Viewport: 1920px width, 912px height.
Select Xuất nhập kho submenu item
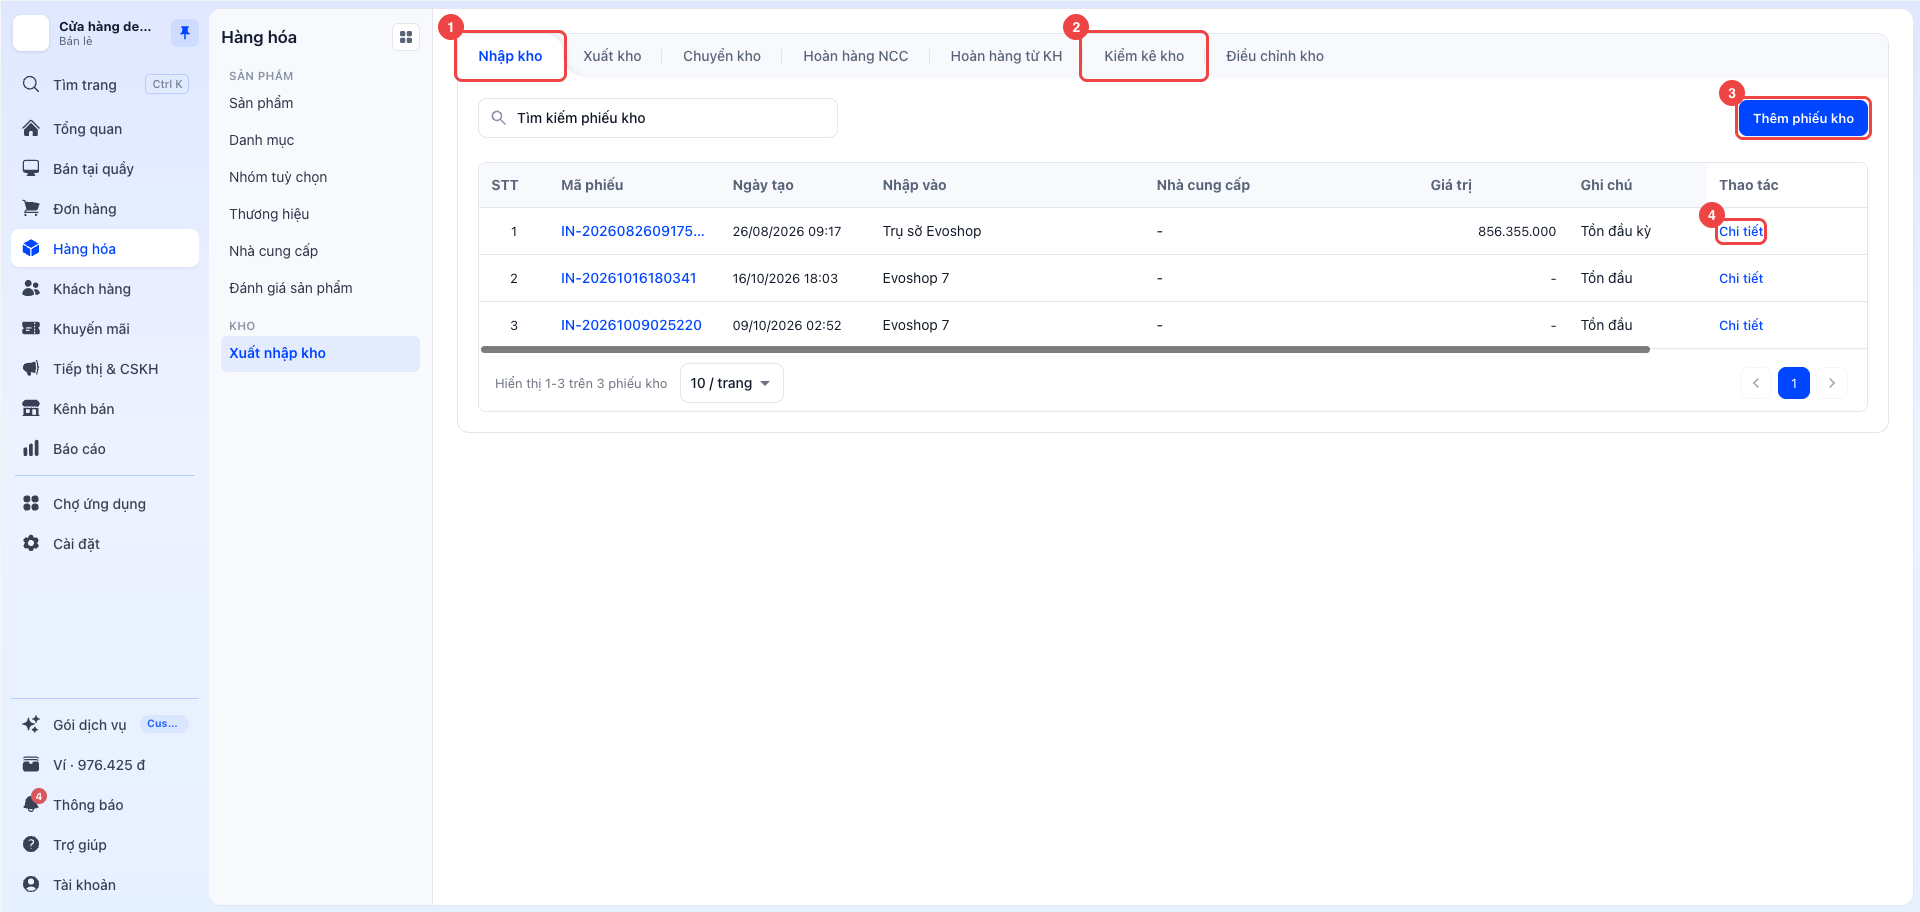click(x=320, y=353)
